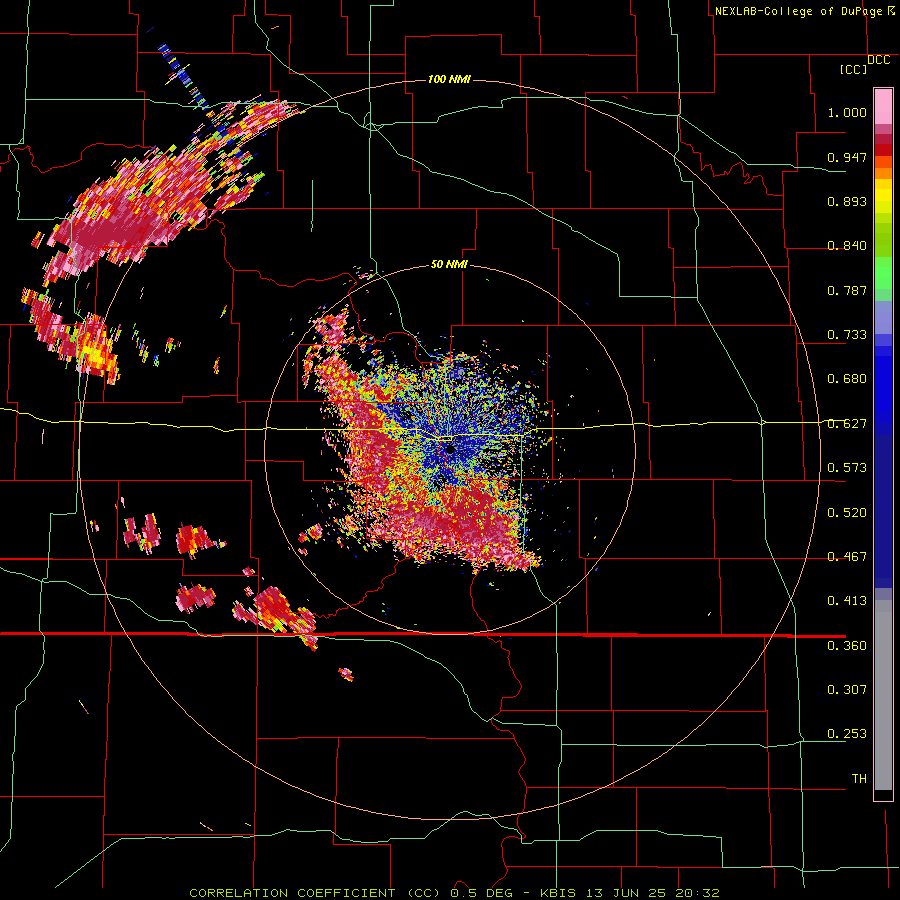This screenshot has width=900, height=900.
Task: Click the Correlation Coefficient product caption at bottom
Action: click(454, 893)
